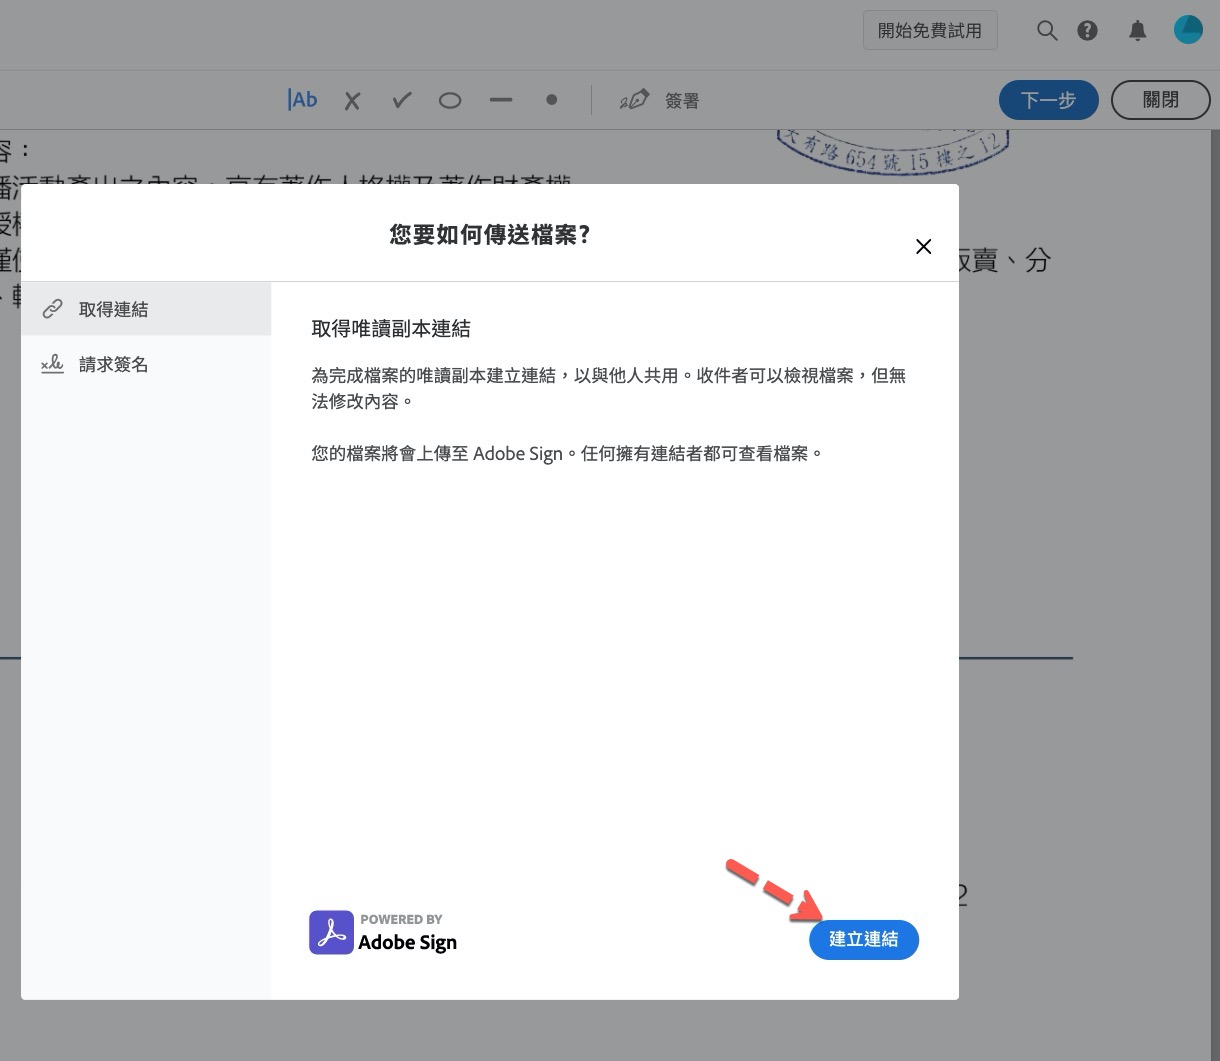The height and width of the screenshot is (1061, 1220).
Task: Select the cross mark (X) tool
Action: [352, 101]
